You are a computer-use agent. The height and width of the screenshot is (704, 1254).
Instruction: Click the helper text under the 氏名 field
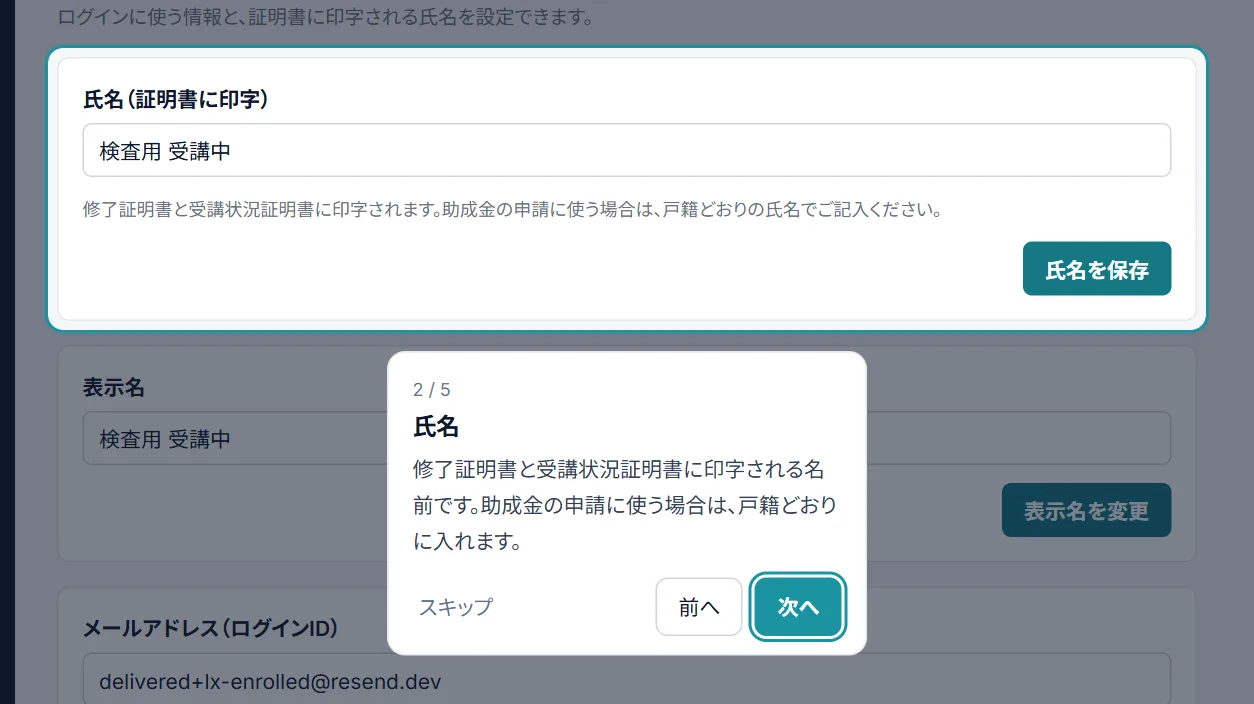click(514, 211)
